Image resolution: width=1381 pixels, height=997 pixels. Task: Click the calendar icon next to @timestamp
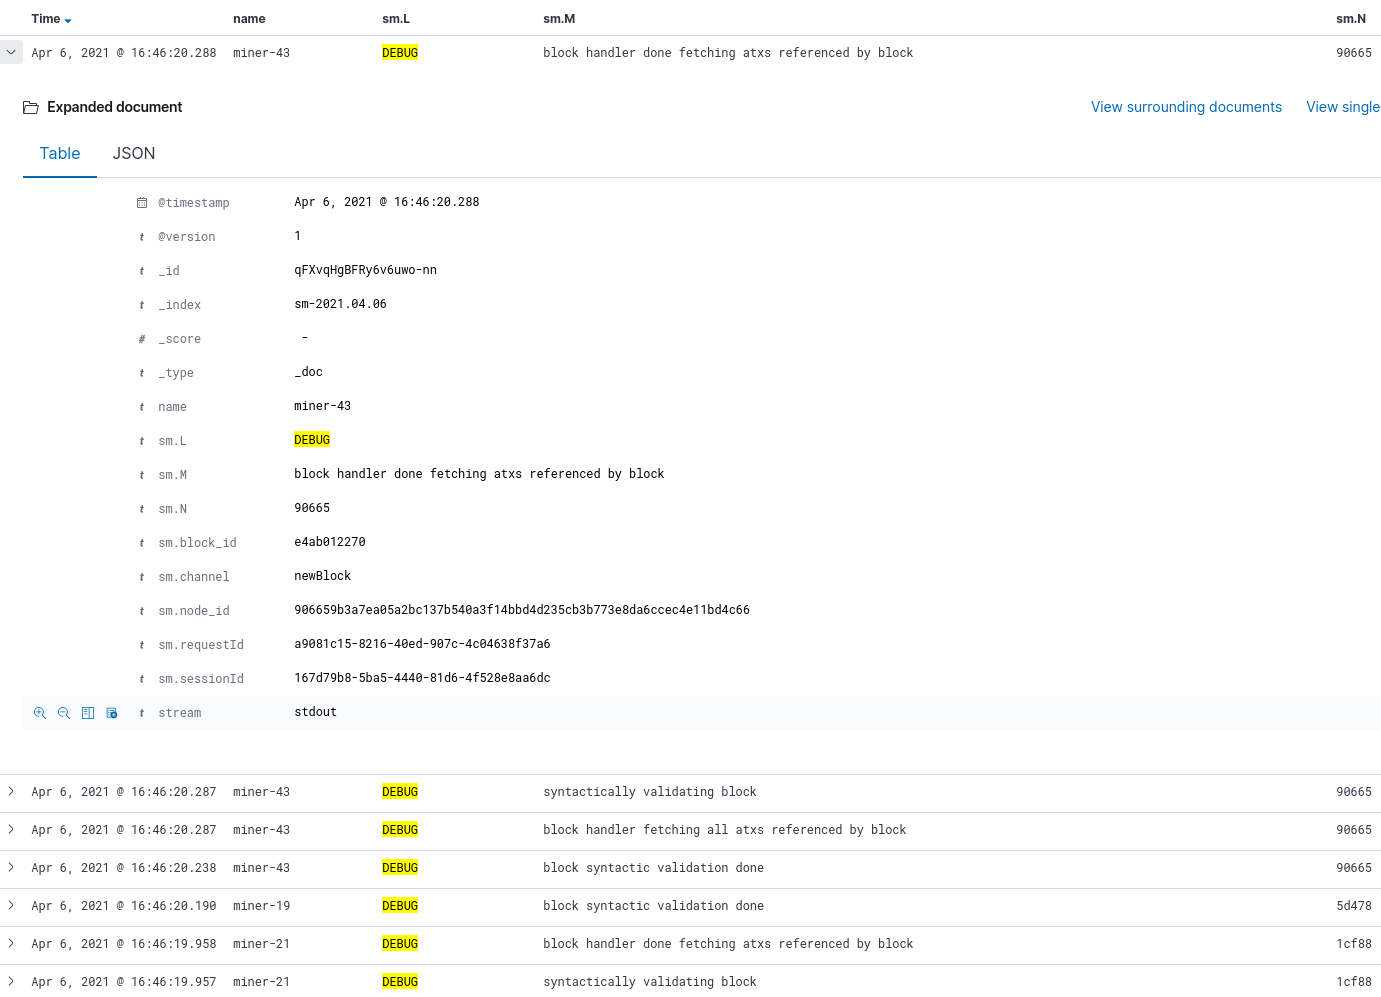pos(142,203)
